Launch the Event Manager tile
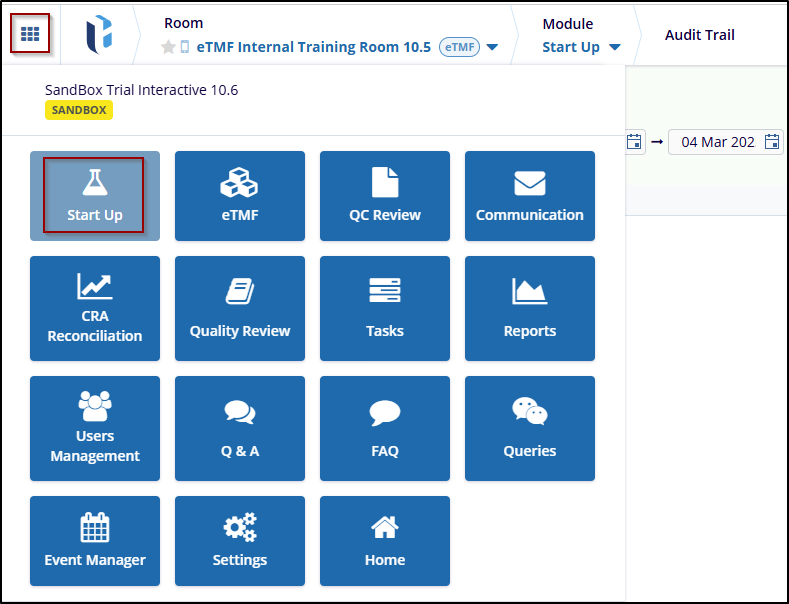 (x=94, y=541)
